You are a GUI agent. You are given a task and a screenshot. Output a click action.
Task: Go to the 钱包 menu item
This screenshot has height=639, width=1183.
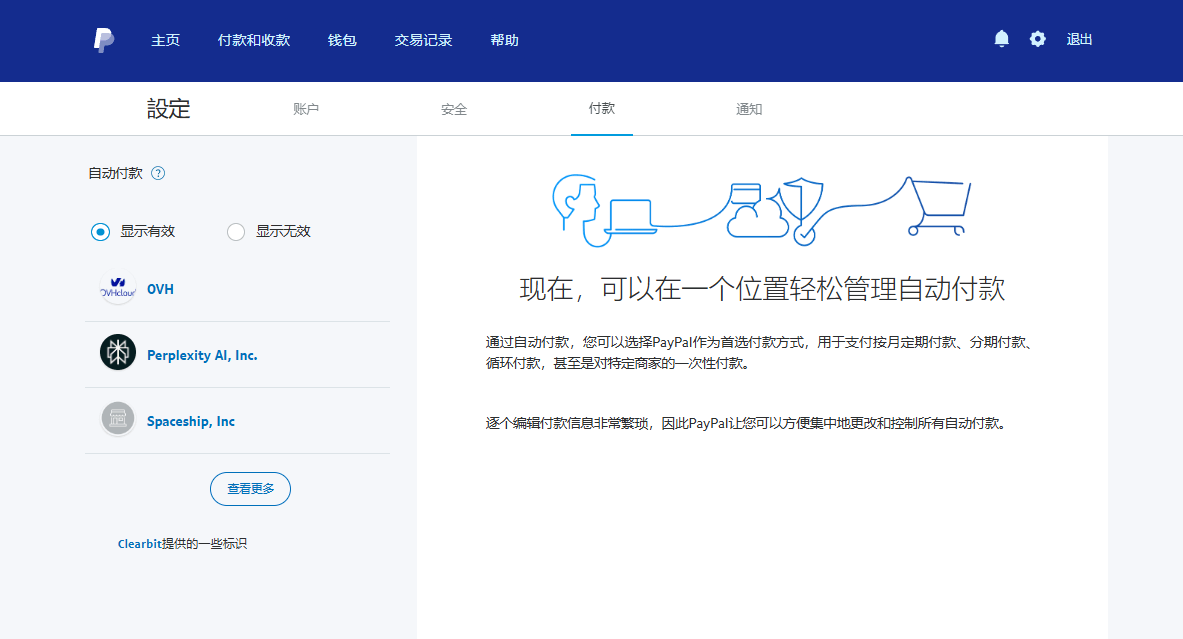point(342,40)
